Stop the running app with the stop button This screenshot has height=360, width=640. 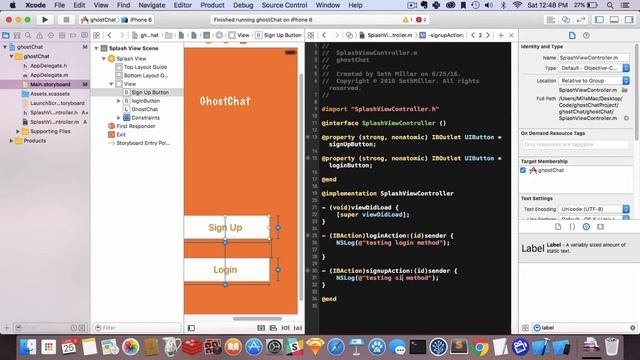(x=66, y=20)
